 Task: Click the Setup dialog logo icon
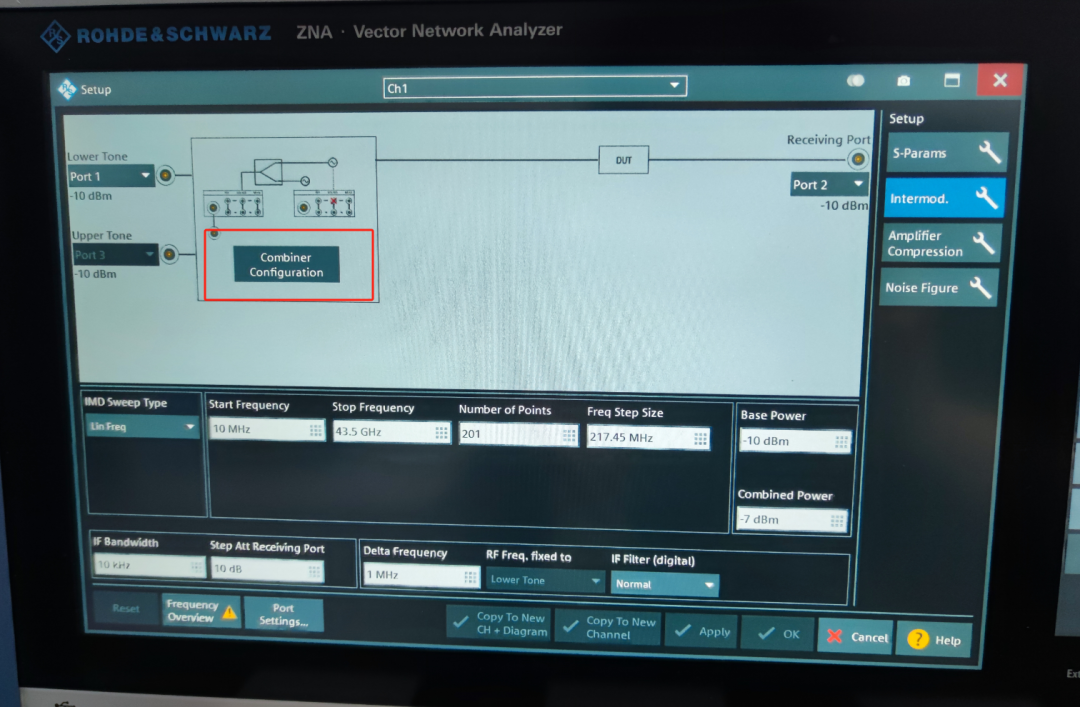click(x=67, y=89)
